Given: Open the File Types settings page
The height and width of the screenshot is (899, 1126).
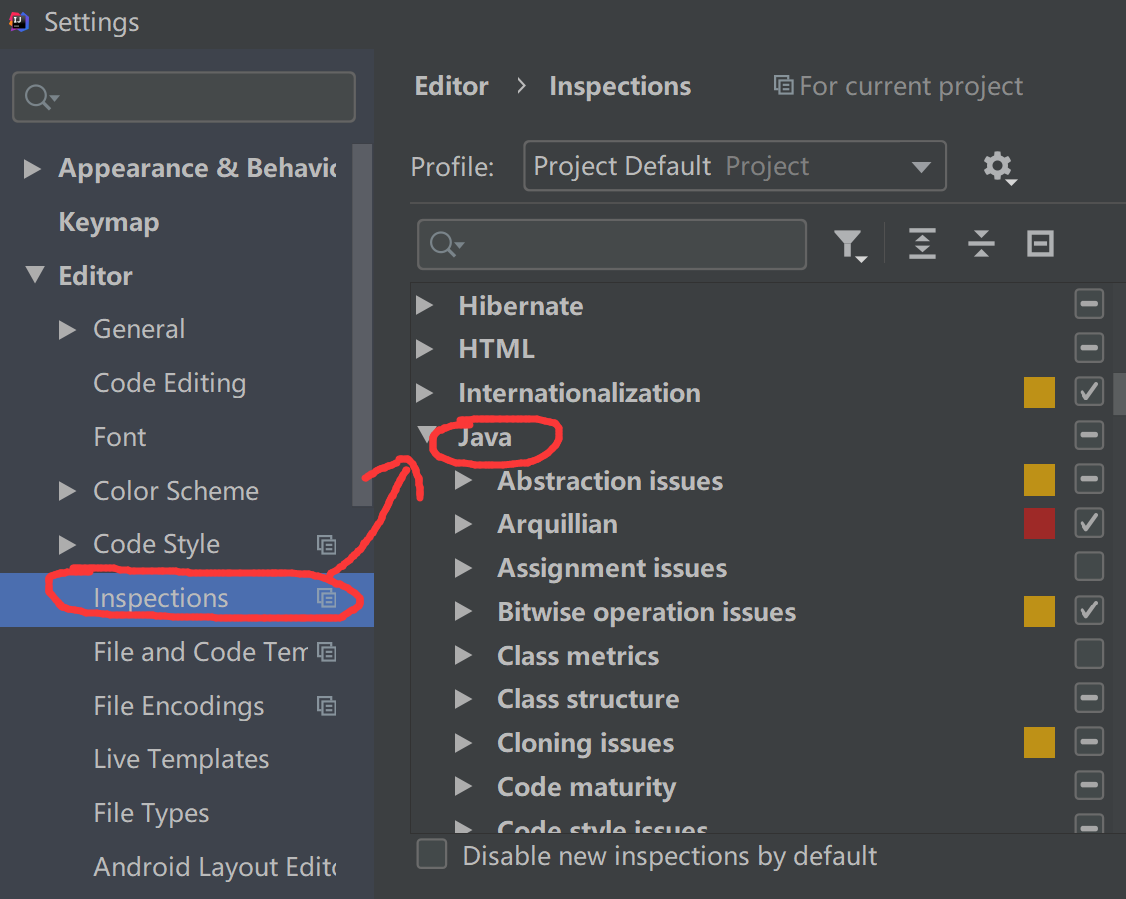Looking at the screenshot, I should coord(151,814).
